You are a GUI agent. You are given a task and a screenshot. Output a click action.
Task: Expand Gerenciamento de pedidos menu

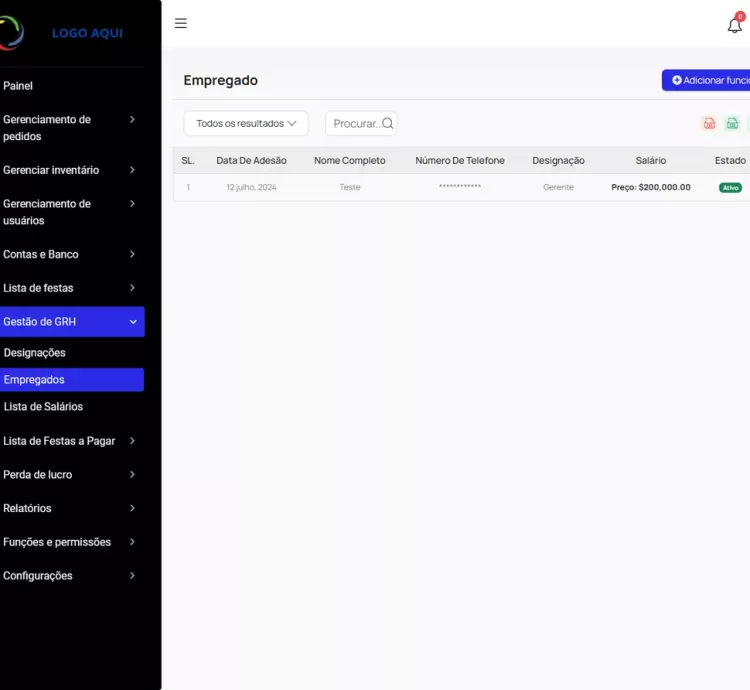pos(72,128)
